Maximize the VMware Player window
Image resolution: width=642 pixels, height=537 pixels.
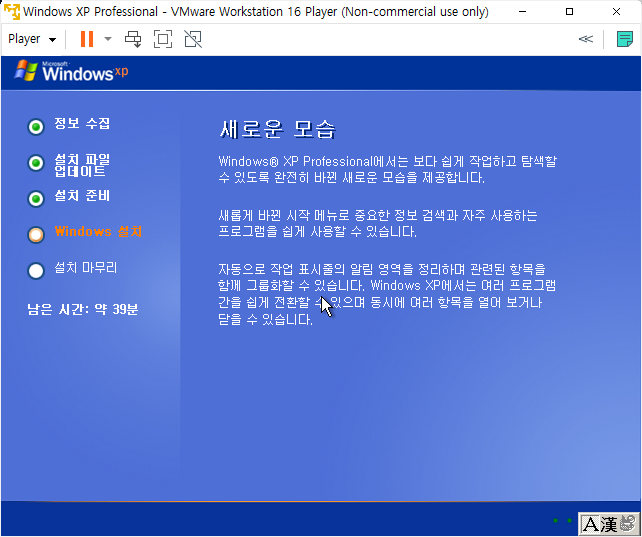point(569,11)
